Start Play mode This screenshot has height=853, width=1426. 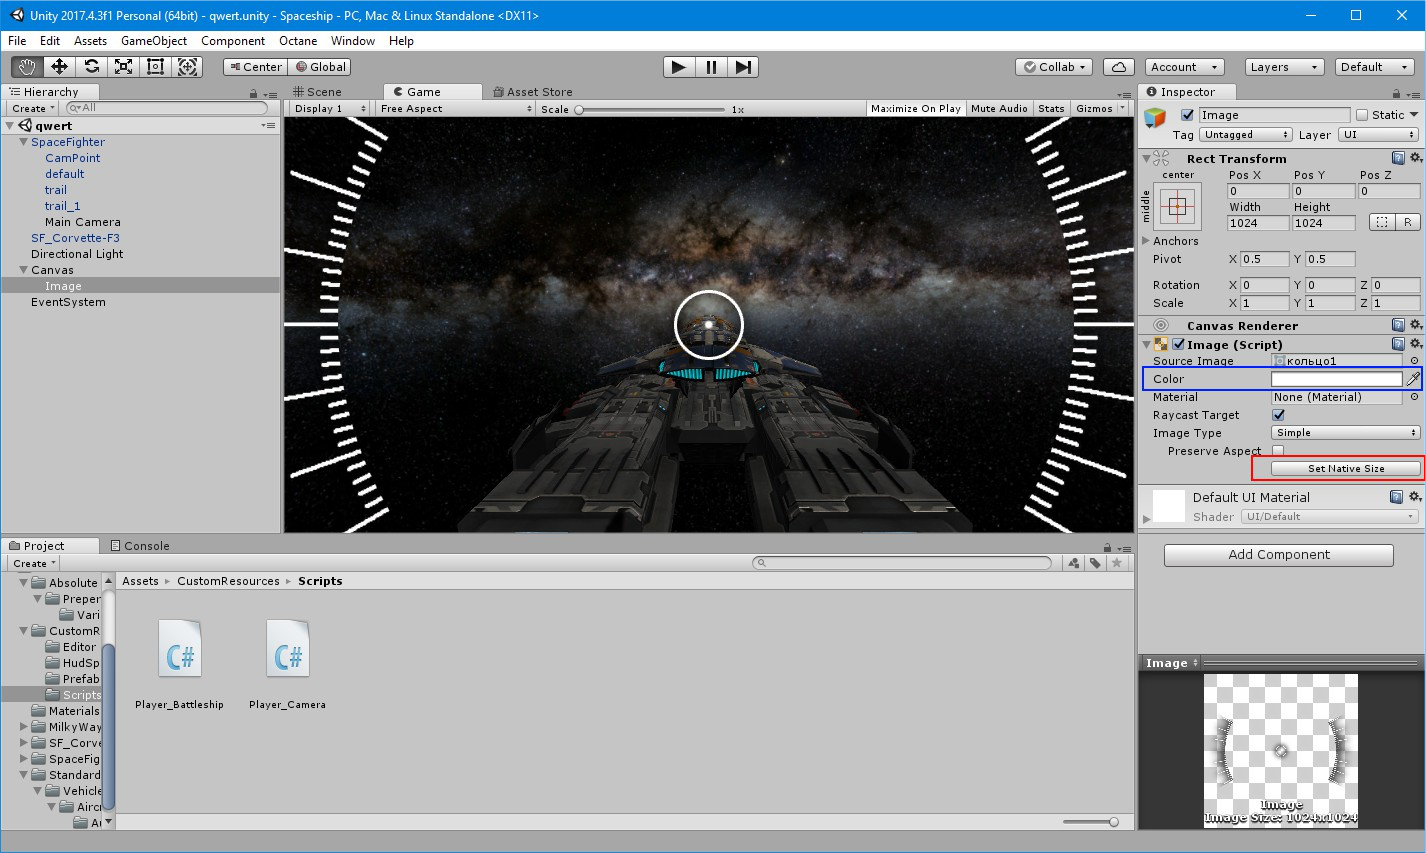(679, 67)
